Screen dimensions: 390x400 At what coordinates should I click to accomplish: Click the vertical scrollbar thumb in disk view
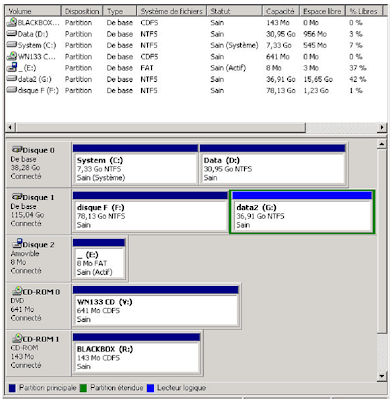click(x=382, y=240)
